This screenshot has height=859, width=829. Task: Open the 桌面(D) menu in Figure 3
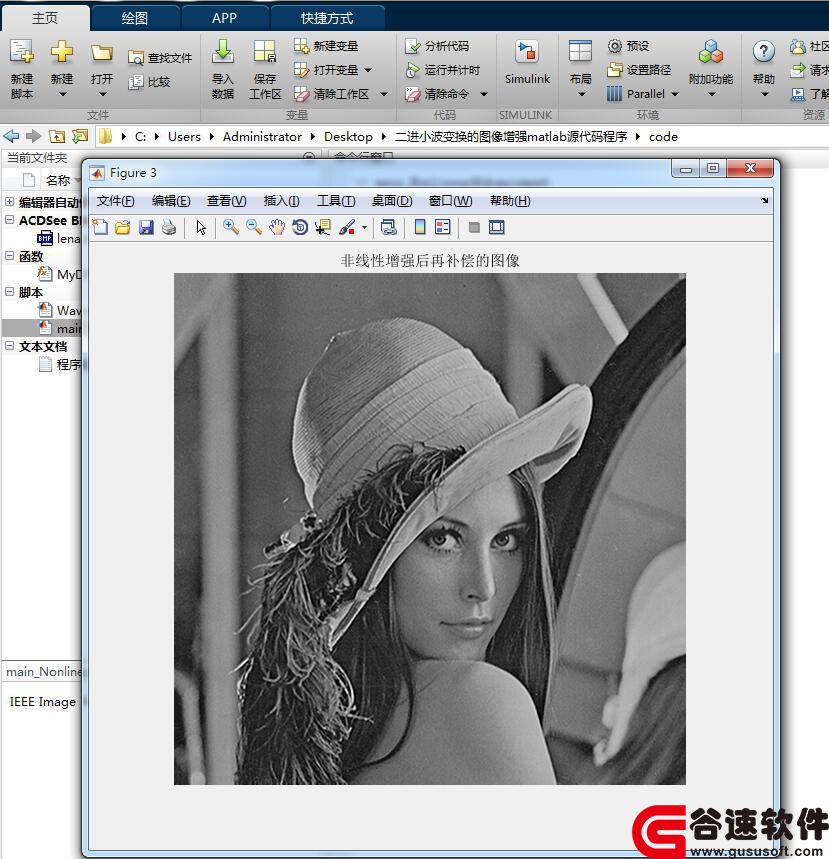pyautogui.click(x=392, y=201)
